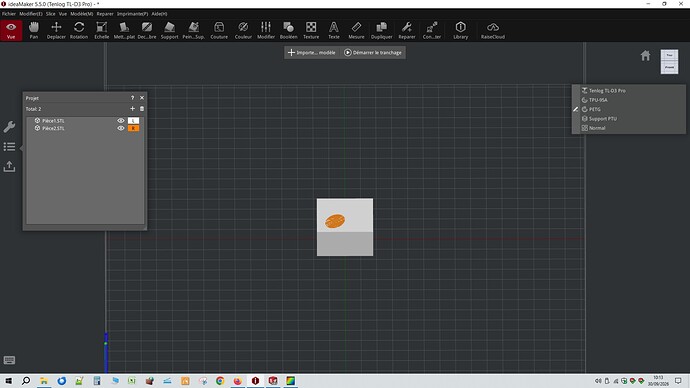The image size is (690, 388).
Task: Open File Explorer from the taskbar
Action: pyautogui.click(x=44, y=381)
